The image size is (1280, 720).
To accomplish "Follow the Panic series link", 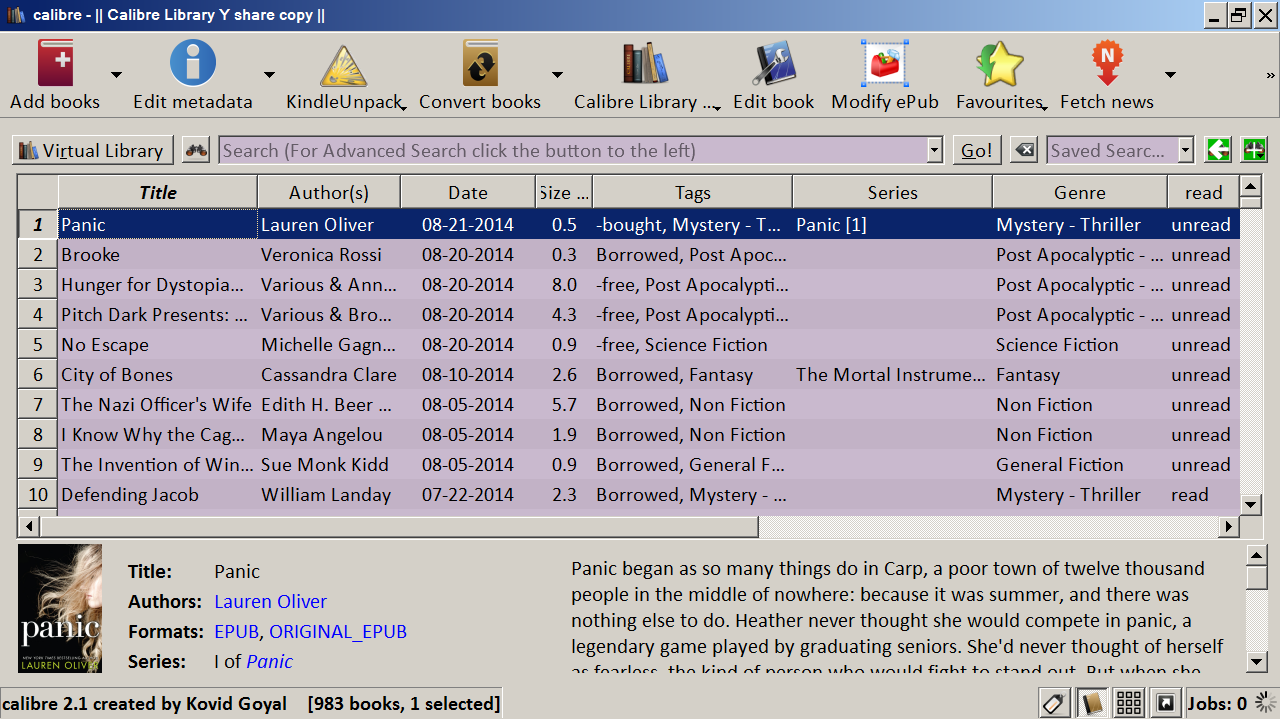I will point(269,661).
